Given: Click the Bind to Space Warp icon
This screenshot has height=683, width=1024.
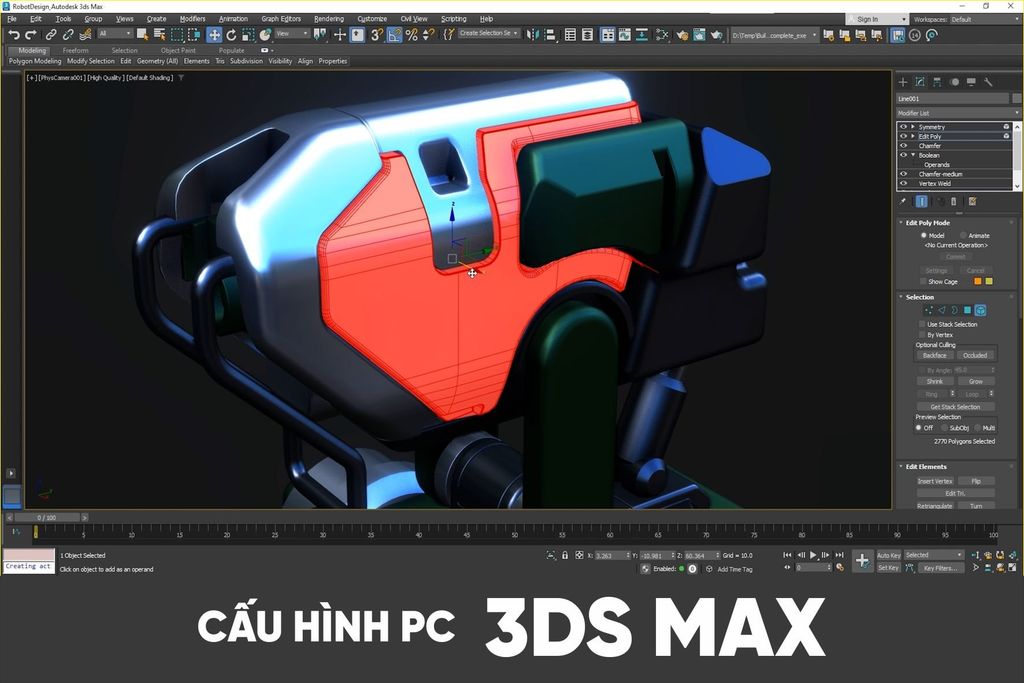Looking at the screenshot, I should point(85,35).
